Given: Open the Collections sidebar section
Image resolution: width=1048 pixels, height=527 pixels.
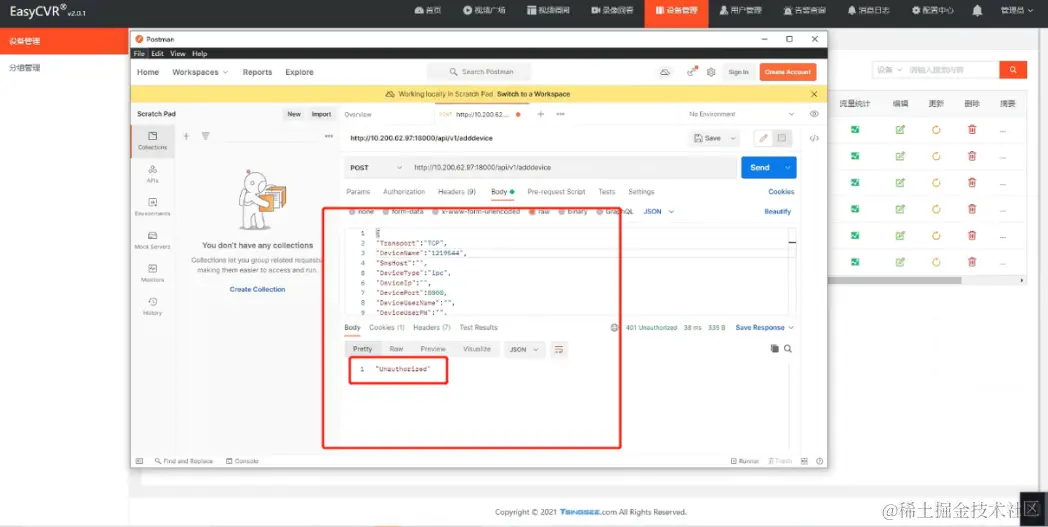Looking at the screenshot, I should click(x=152, y=140).
